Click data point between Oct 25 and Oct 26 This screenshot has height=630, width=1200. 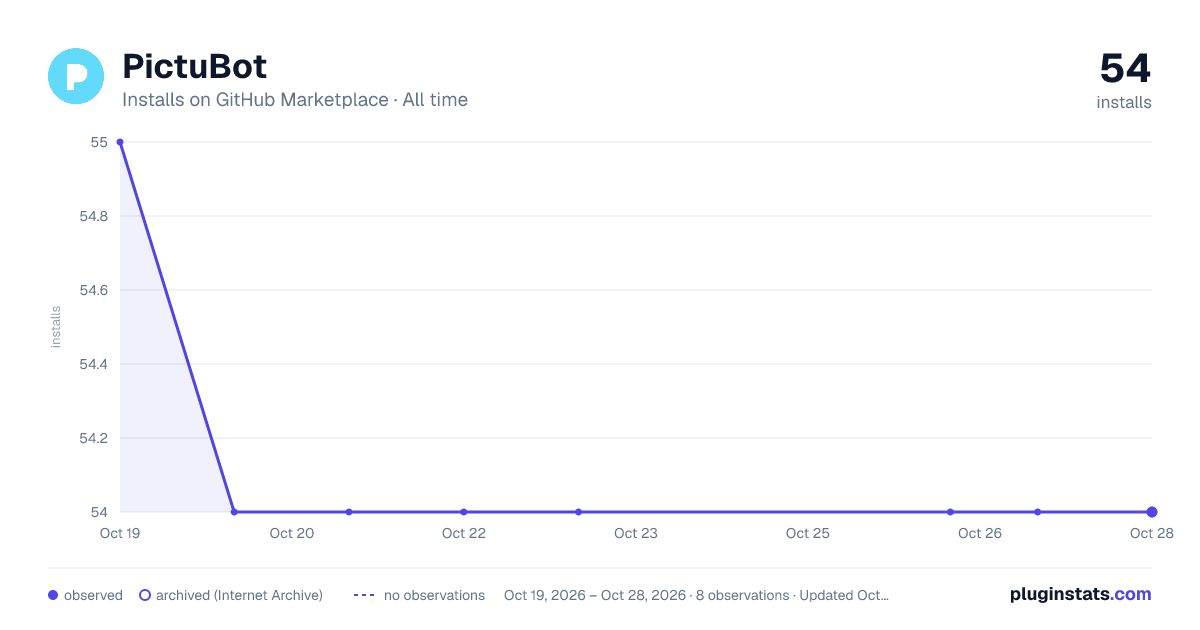pos(950,512)
